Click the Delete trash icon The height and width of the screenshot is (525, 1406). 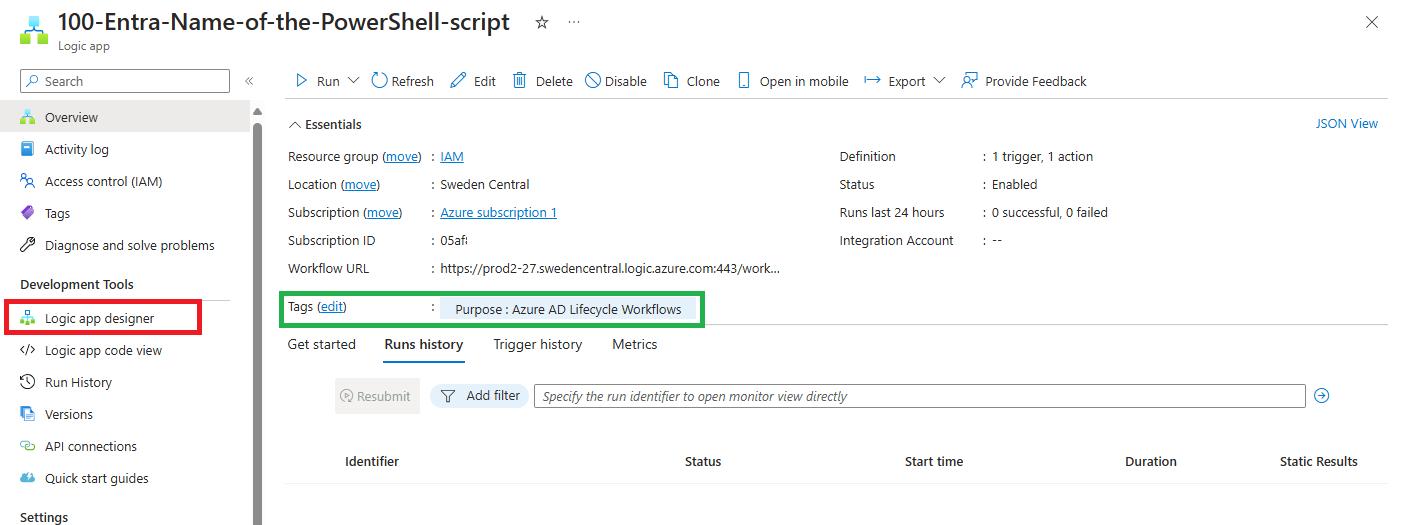pyautogui.click(x=520, y=81)
